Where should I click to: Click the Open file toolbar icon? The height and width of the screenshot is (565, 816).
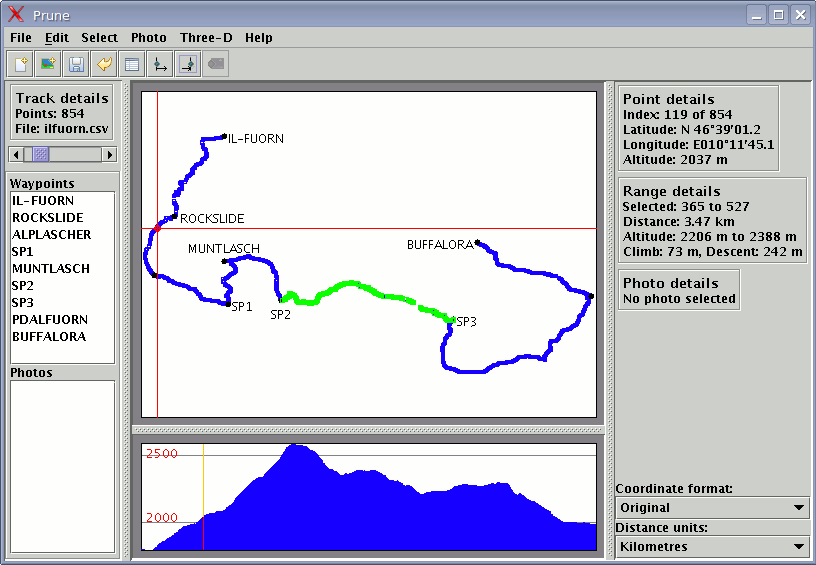point(19,65)
